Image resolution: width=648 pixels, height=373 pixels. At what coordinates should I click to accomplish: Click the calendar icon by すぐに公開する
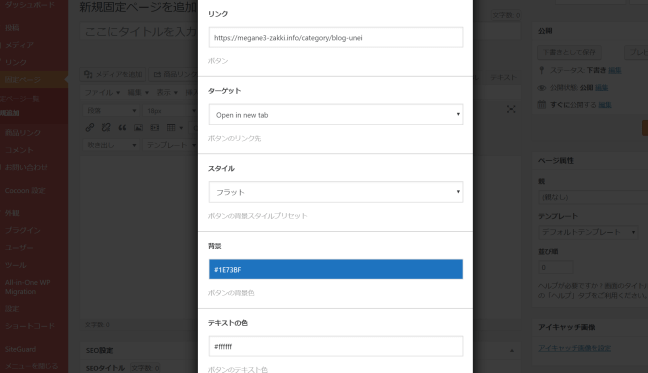pos(541,105)
